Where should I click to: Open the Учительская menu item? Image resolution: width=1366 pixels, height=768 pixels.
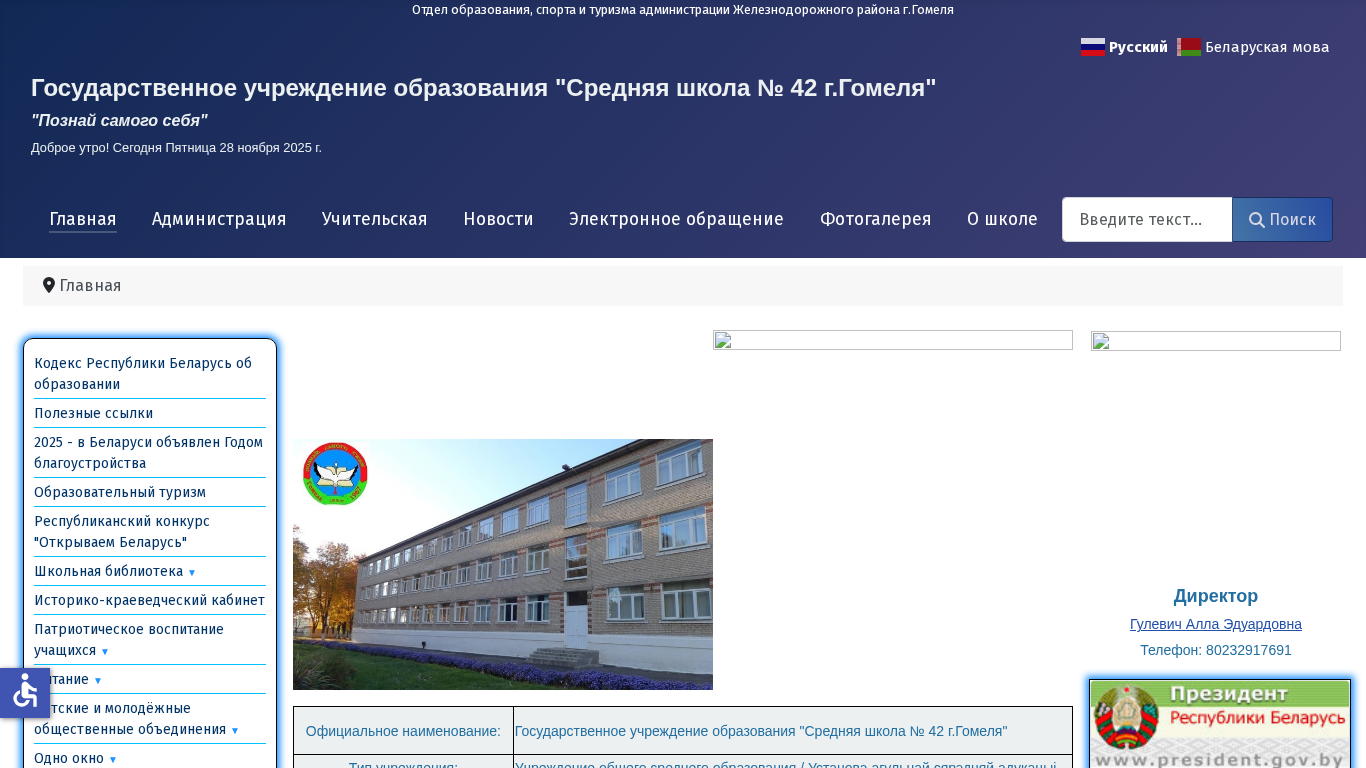click(x=375, y=219)
